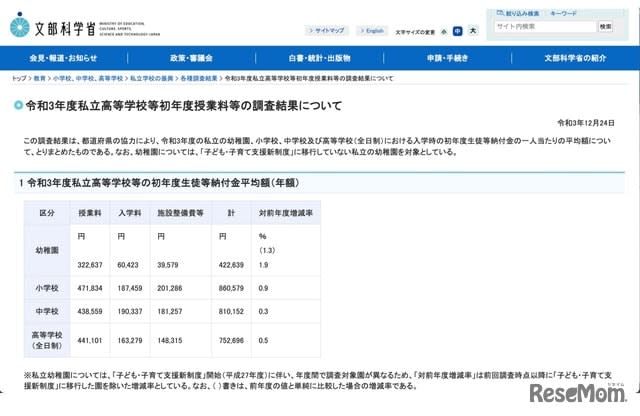Click rate 0.3 in 中学校 row
The image size is (640, 416).
[263, 311]
